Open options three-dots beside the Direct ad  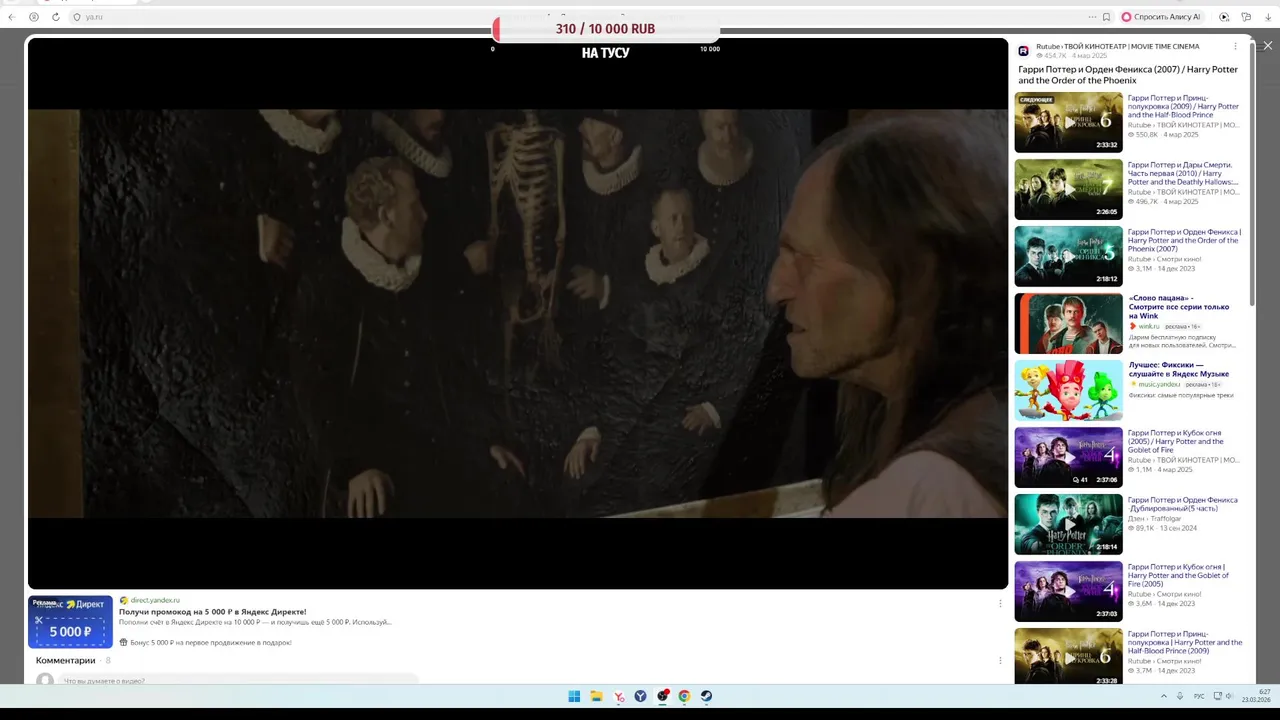tap(999, 603)
